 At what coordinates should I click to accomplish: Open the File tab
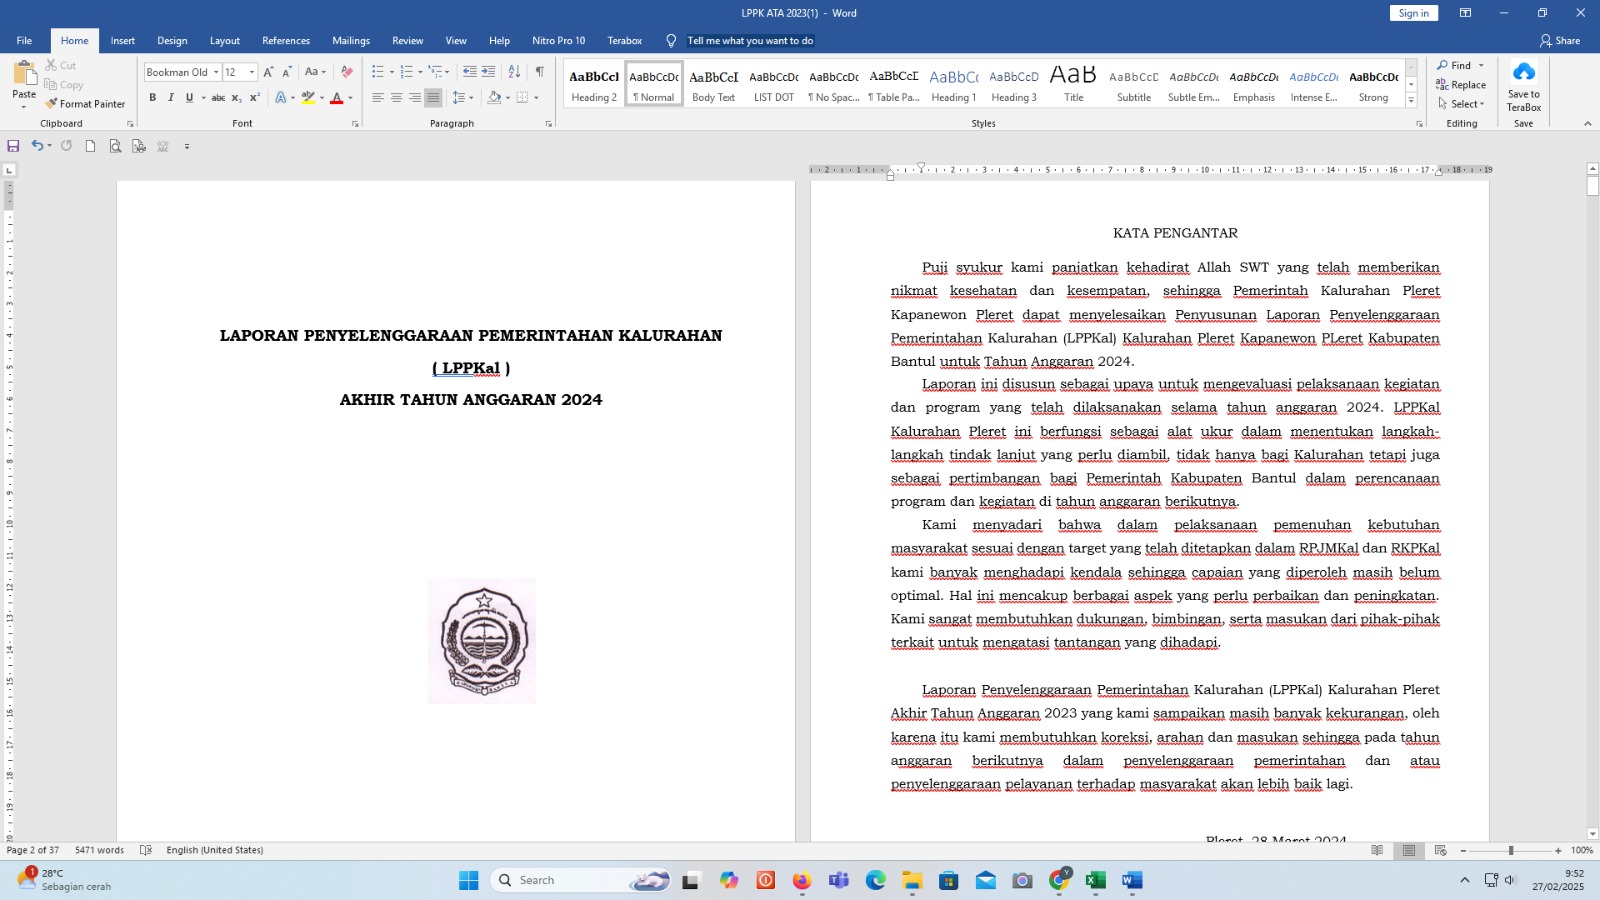[x=24, y=41]
